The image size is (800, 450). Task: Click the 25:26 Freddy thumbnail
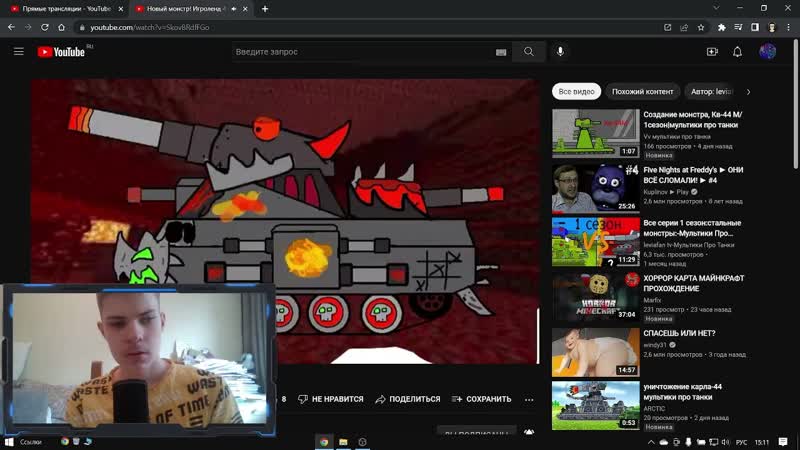click(595, 188)
